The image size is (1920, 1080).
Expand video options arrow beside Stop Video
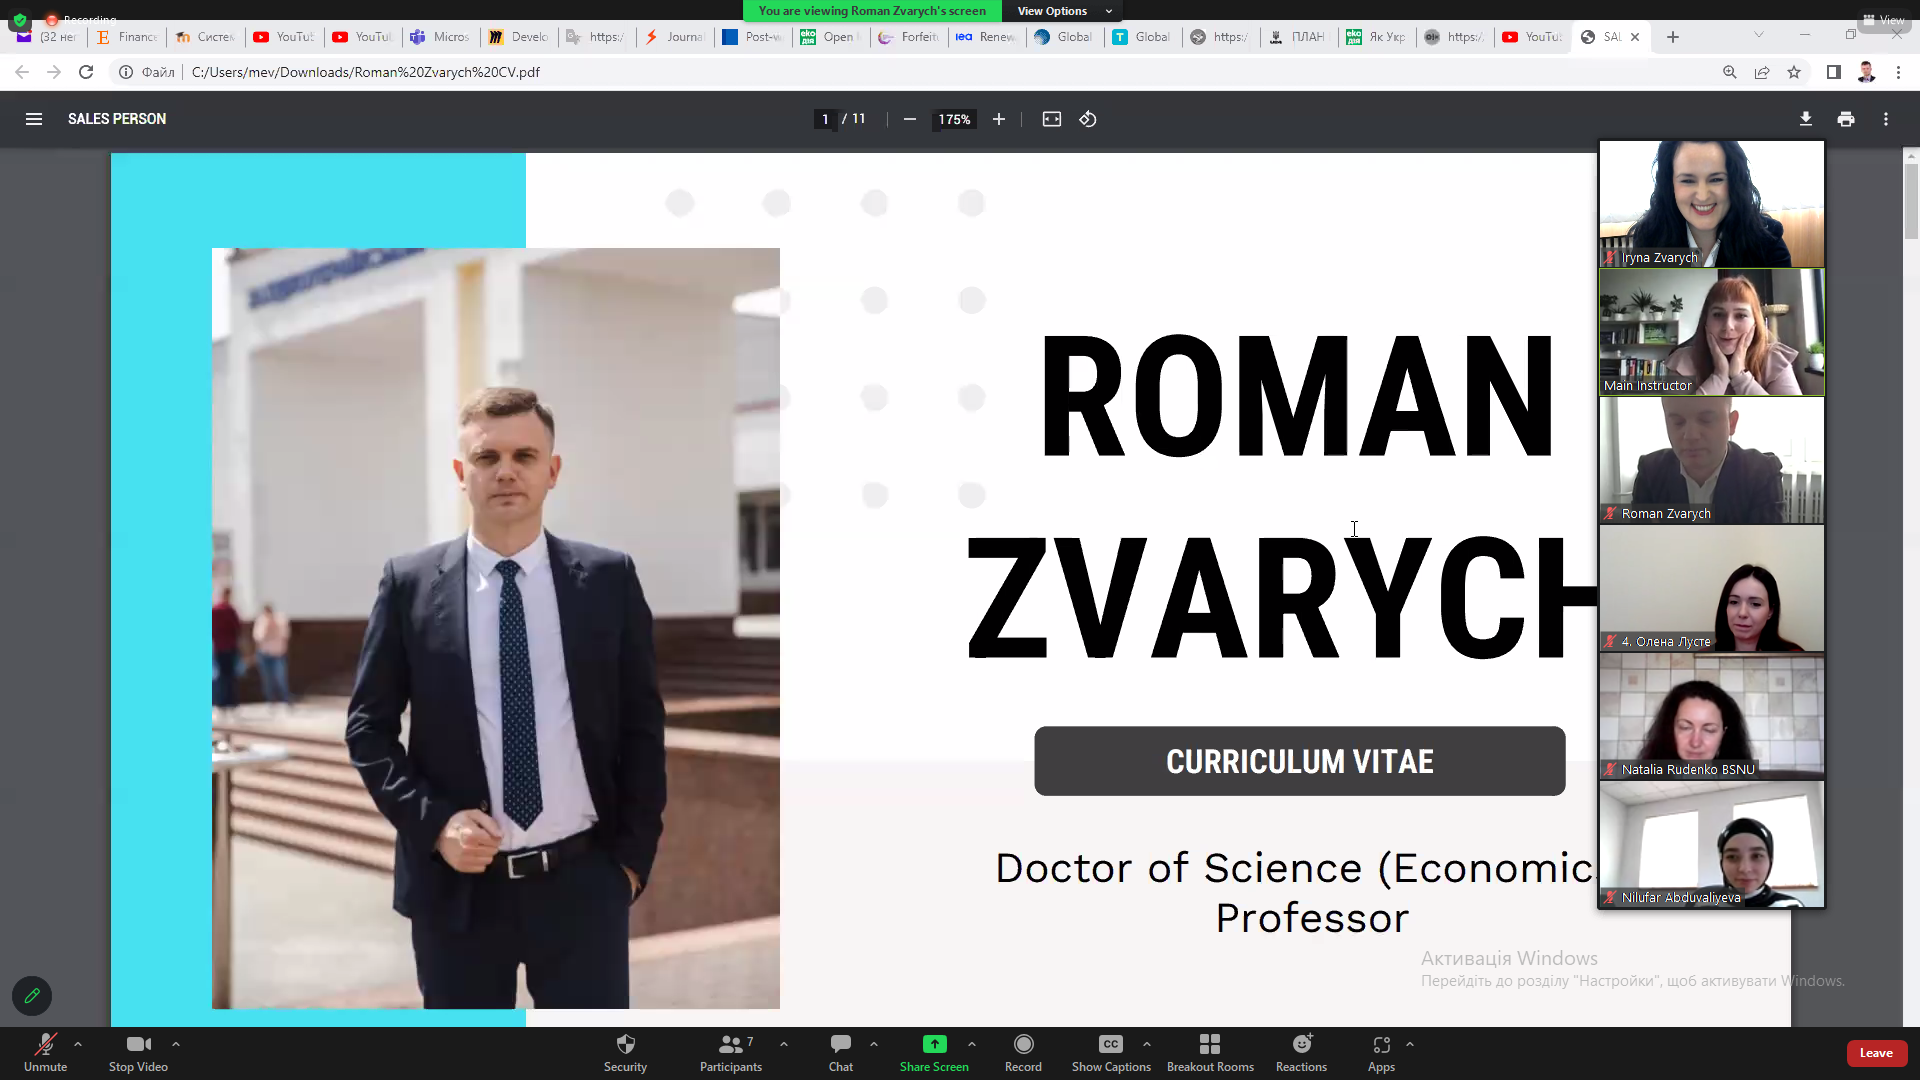[x=176, y=1044]
